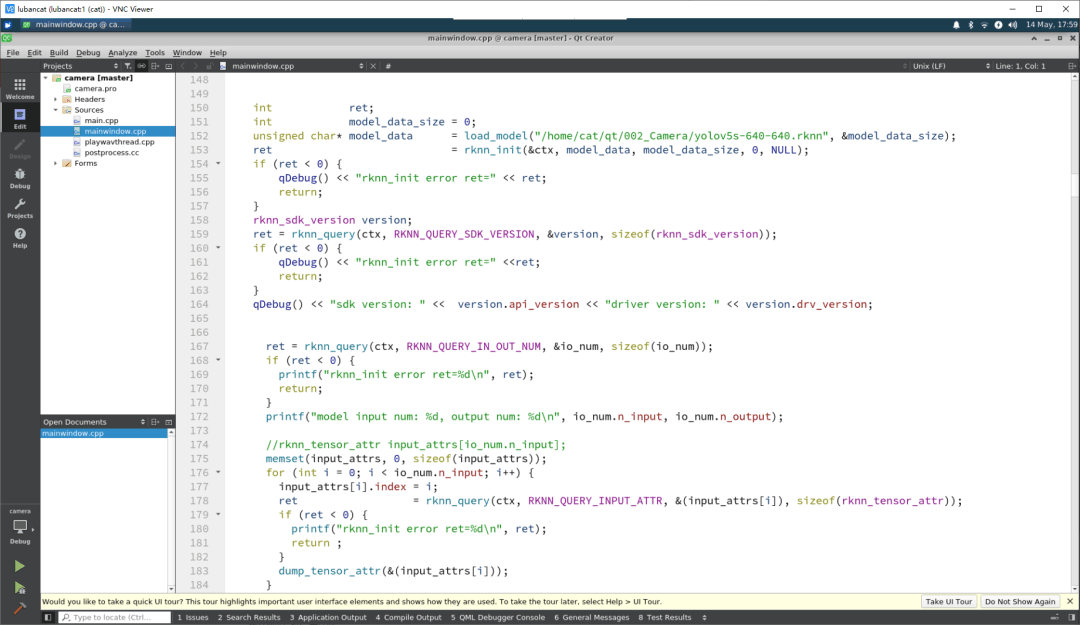
Task: Fold the if block at line 179
Action: pos(218,514)
